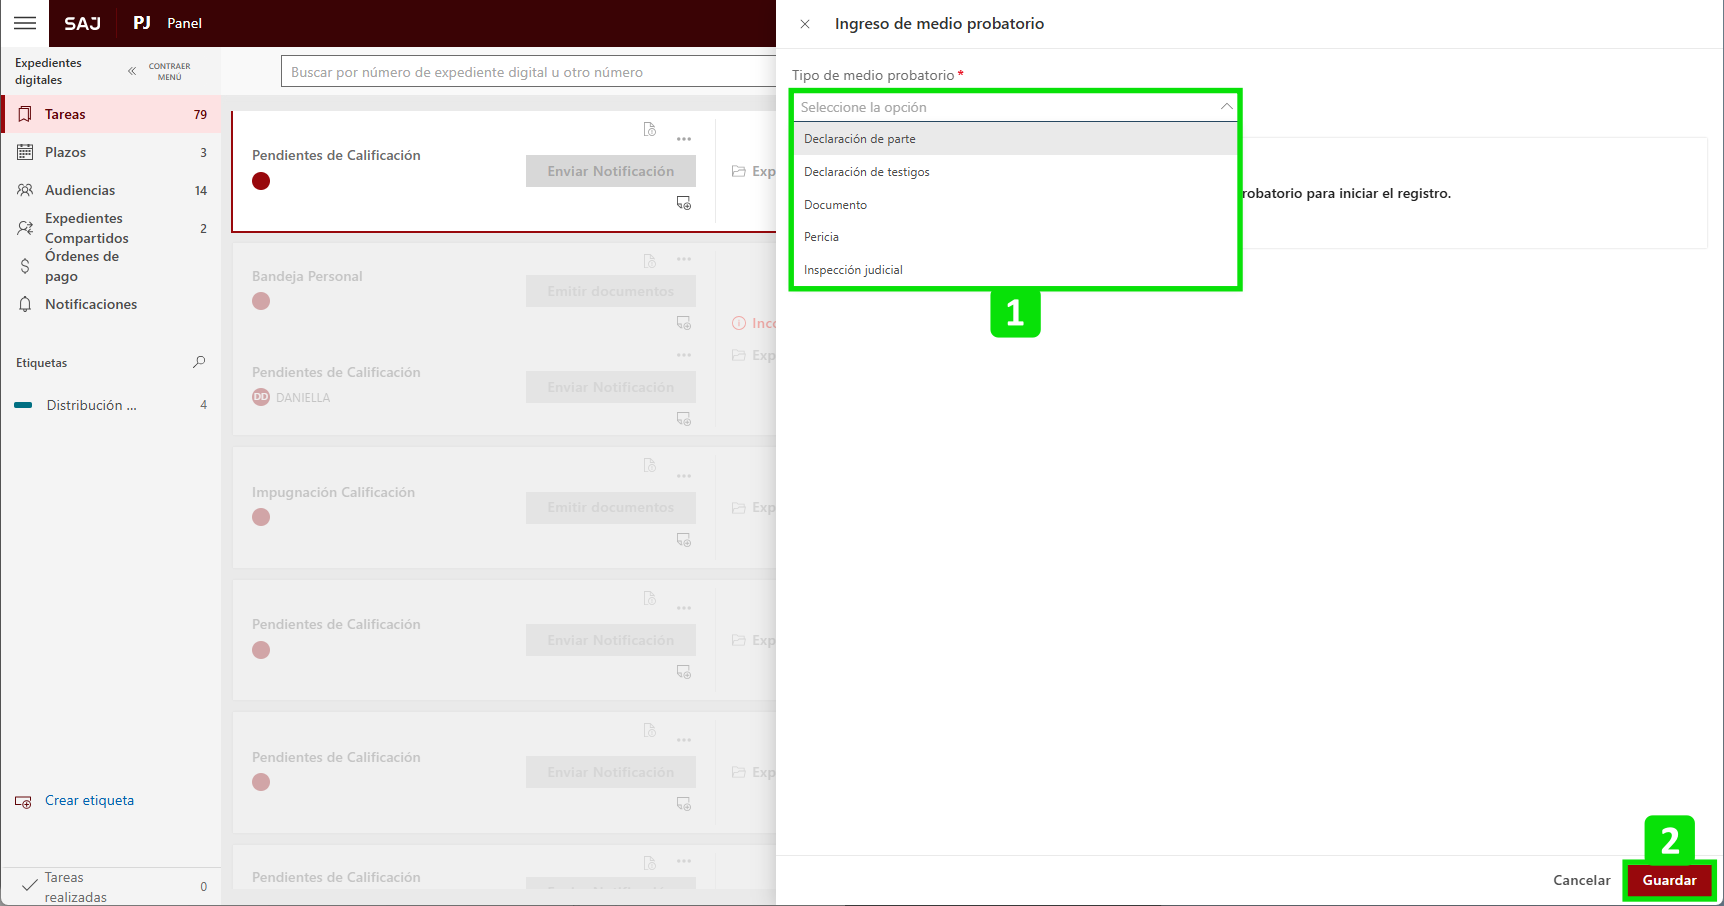
Task: Collapse the sidebar with Contraer Menú arrows
Action: click(132, 71)
